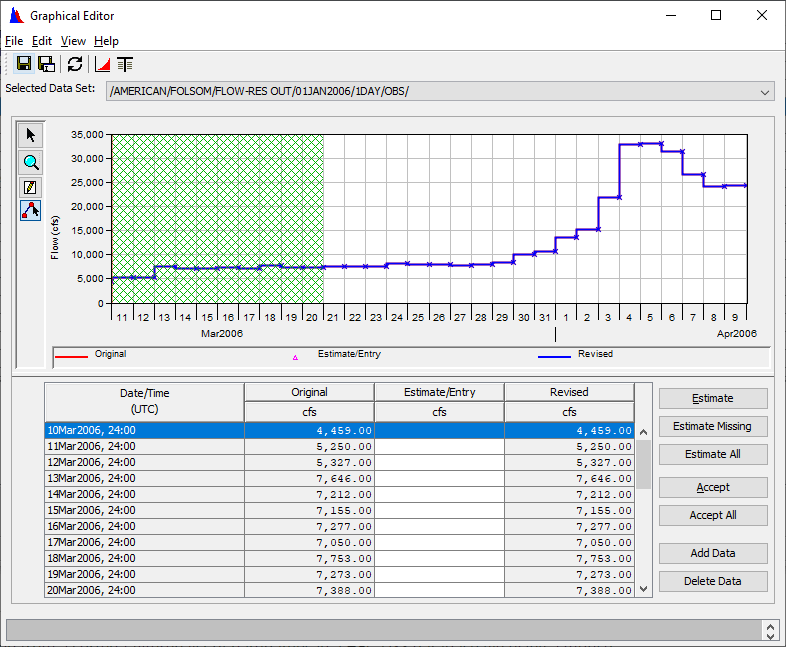Screen dimensions: 786x647
Task: Click the Save As toolbar icon
Action: click(x=46, y=64)
